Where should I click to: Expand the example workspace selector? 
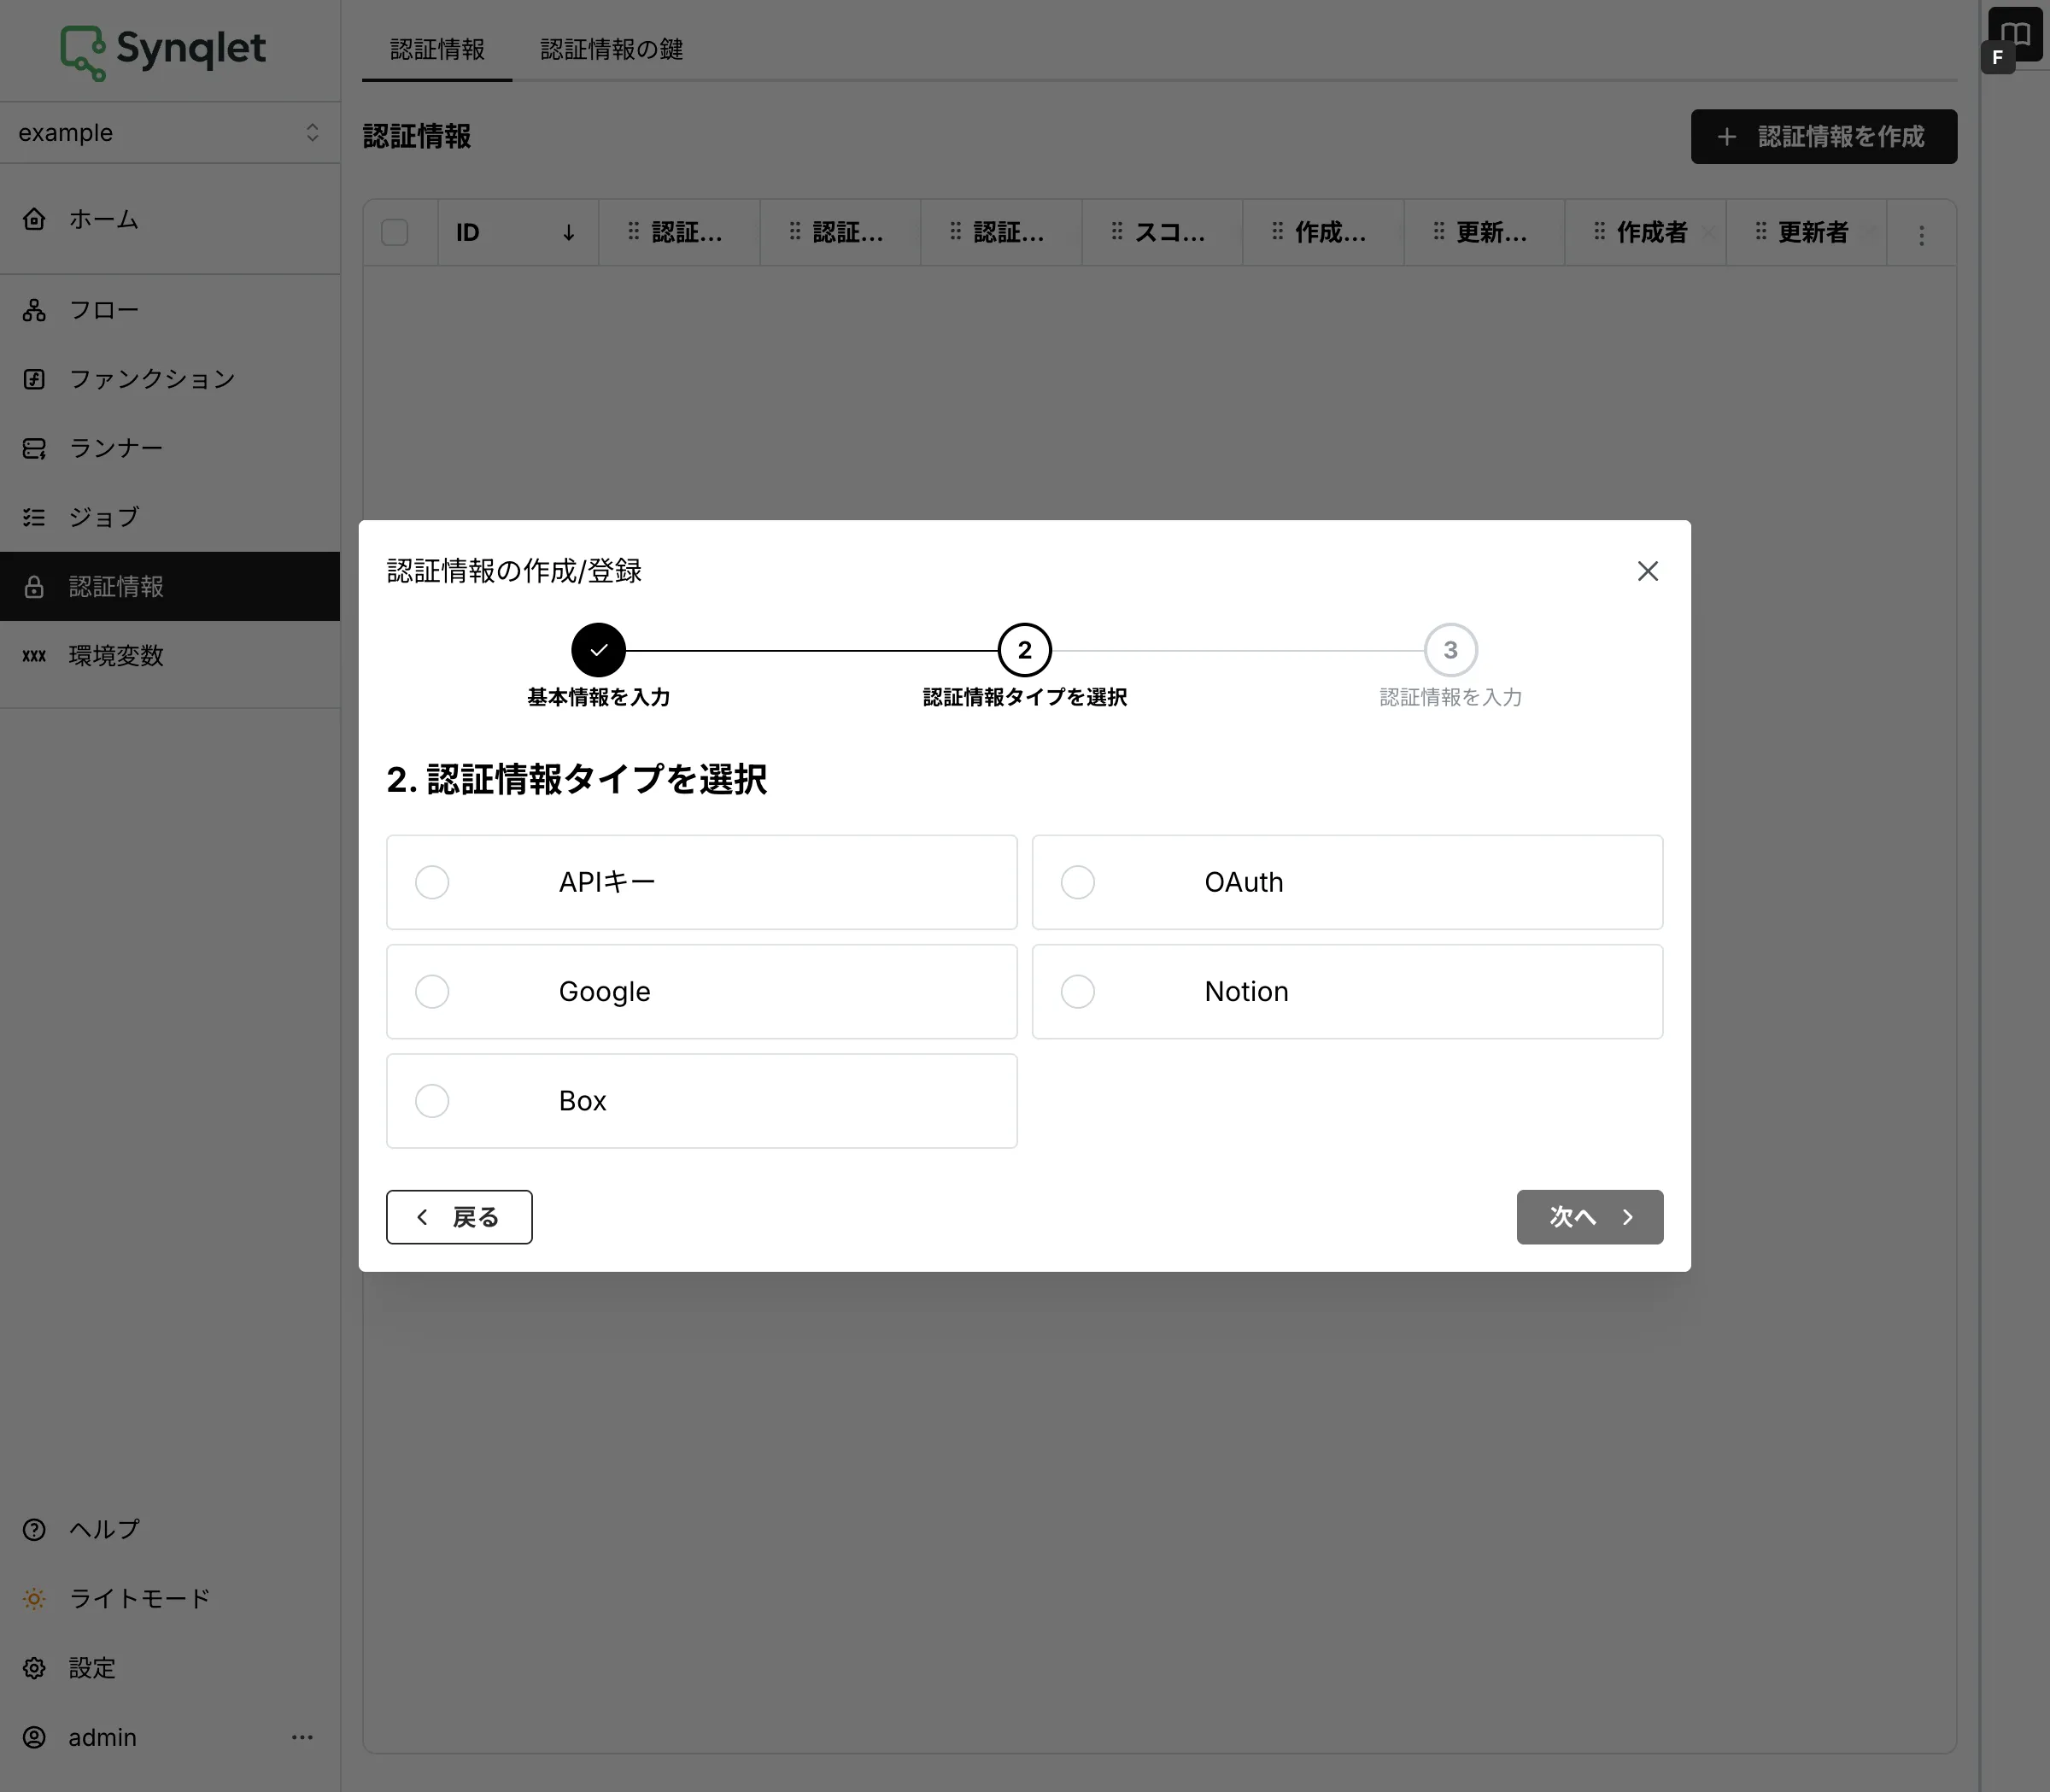pos(170,132)
